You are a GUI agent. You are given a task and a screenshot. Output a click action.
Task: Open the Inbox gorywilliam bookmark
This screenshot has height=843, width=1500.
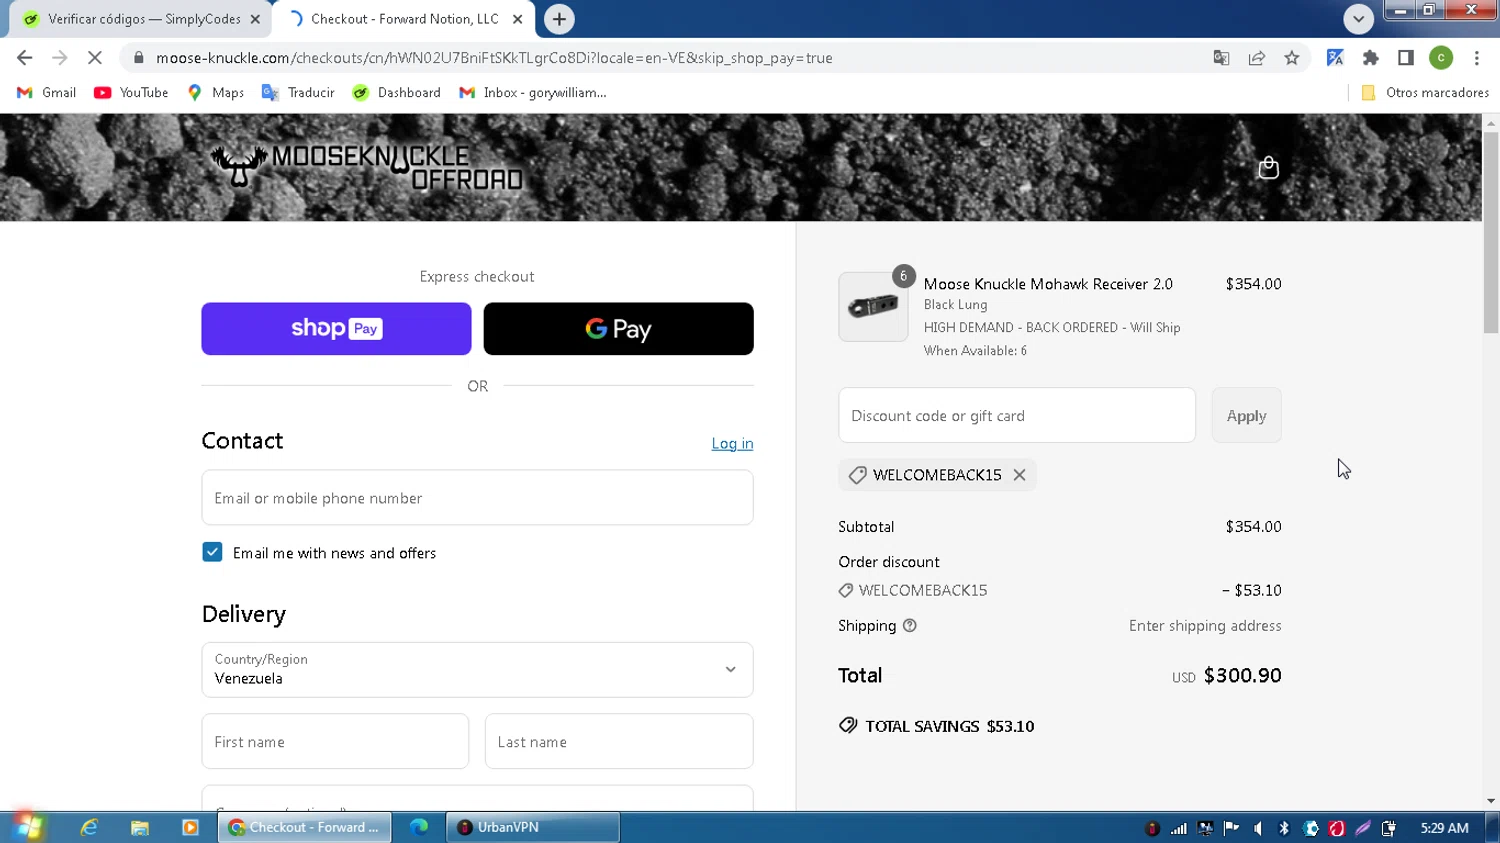(x=533, y=92)
